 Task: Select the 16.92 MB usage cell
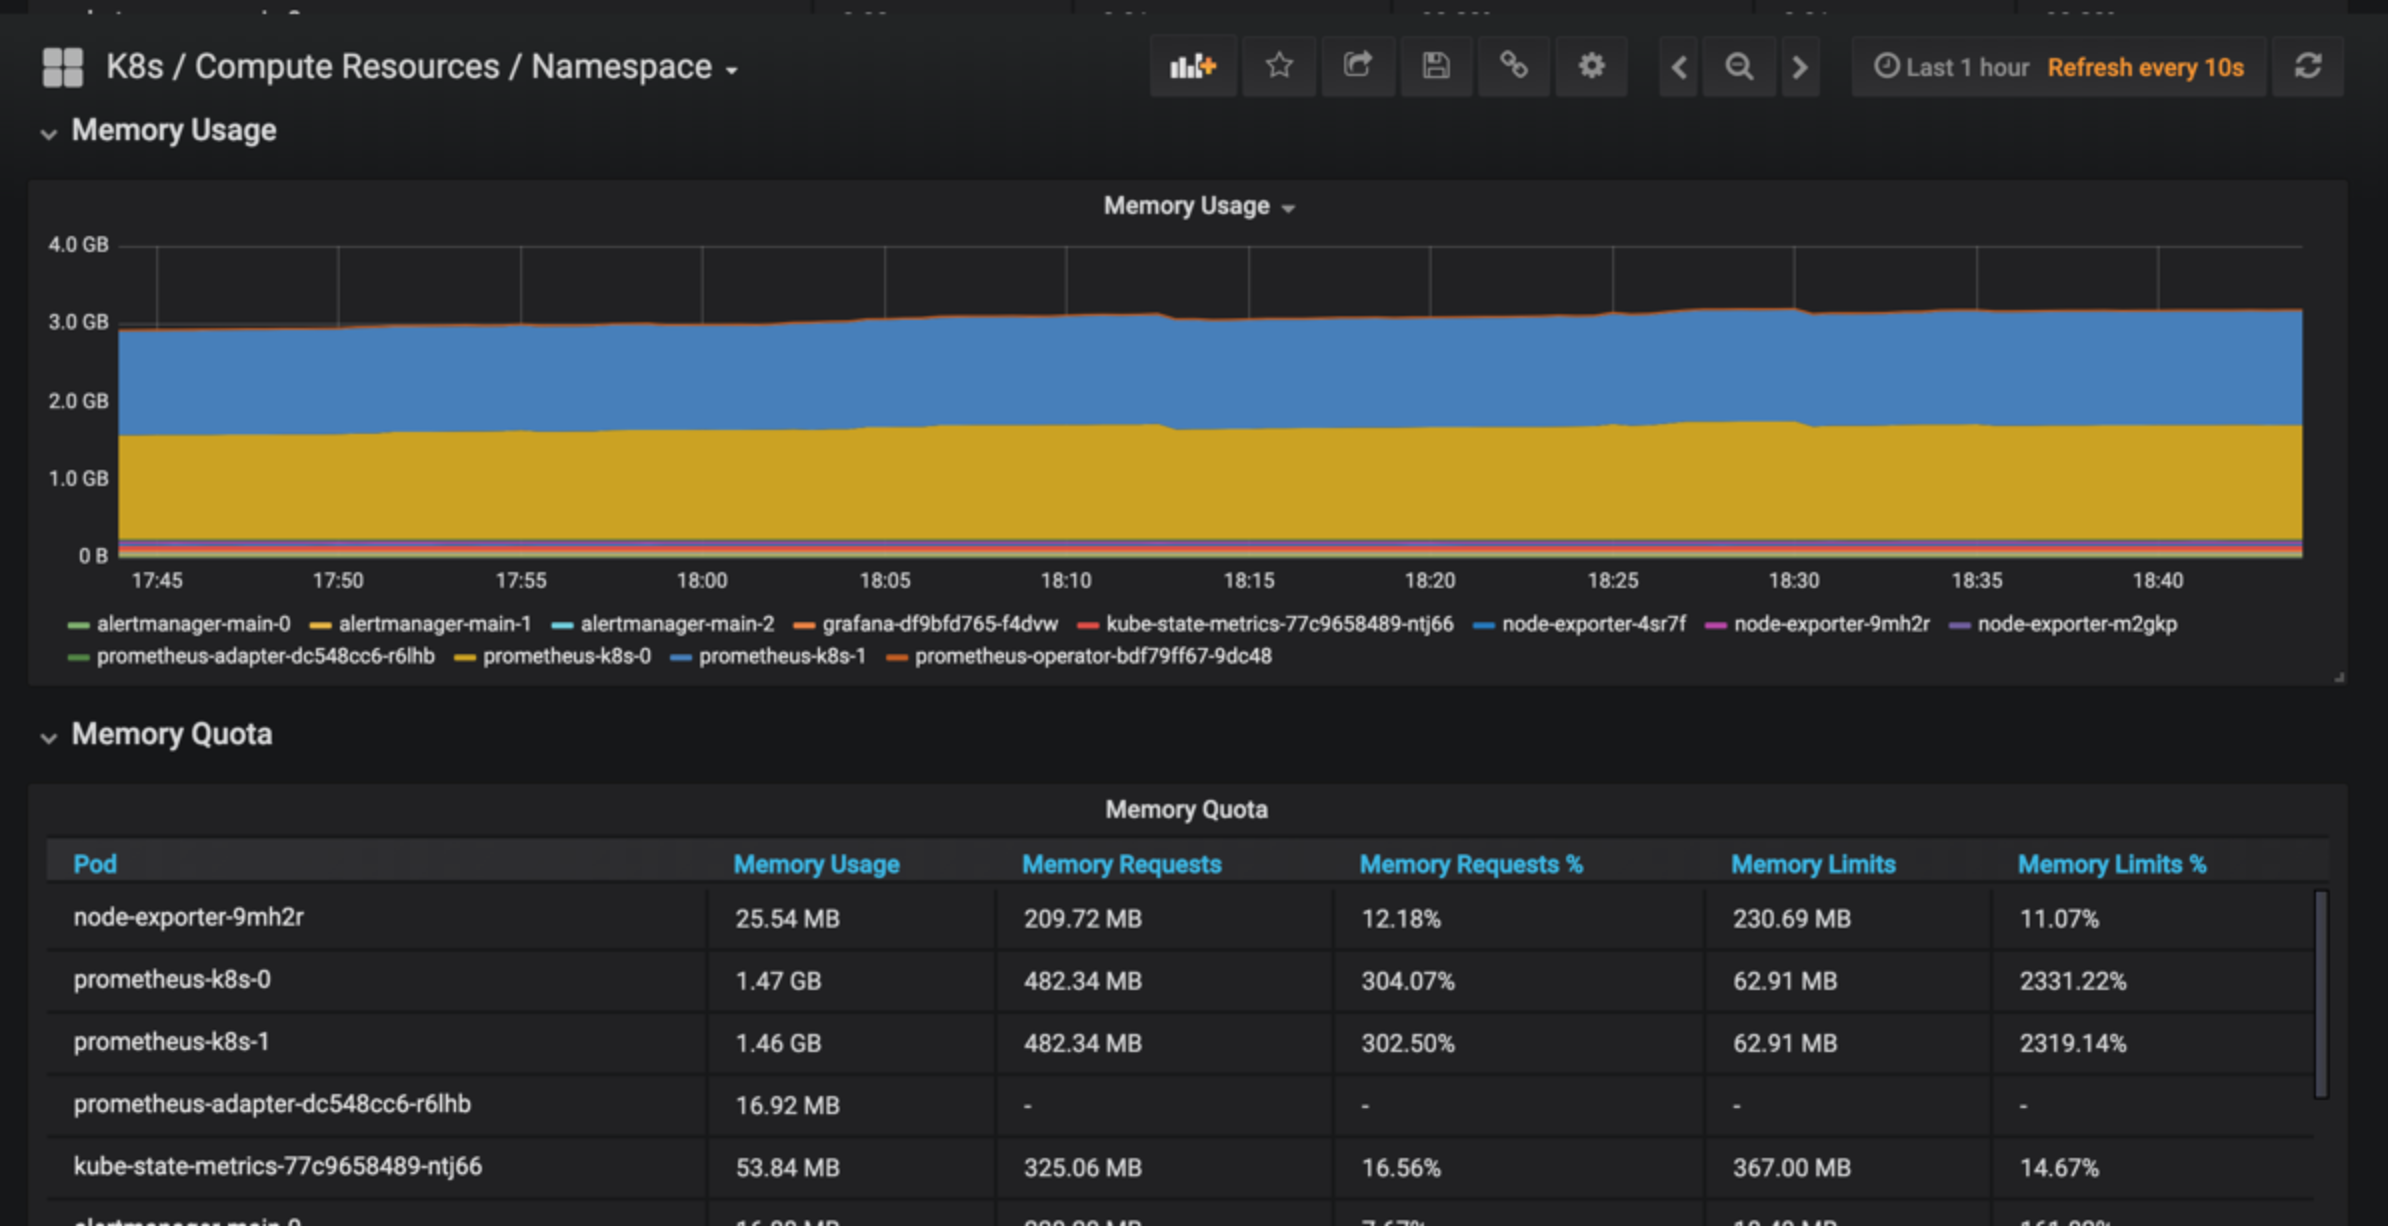(x=790, y=1108)
